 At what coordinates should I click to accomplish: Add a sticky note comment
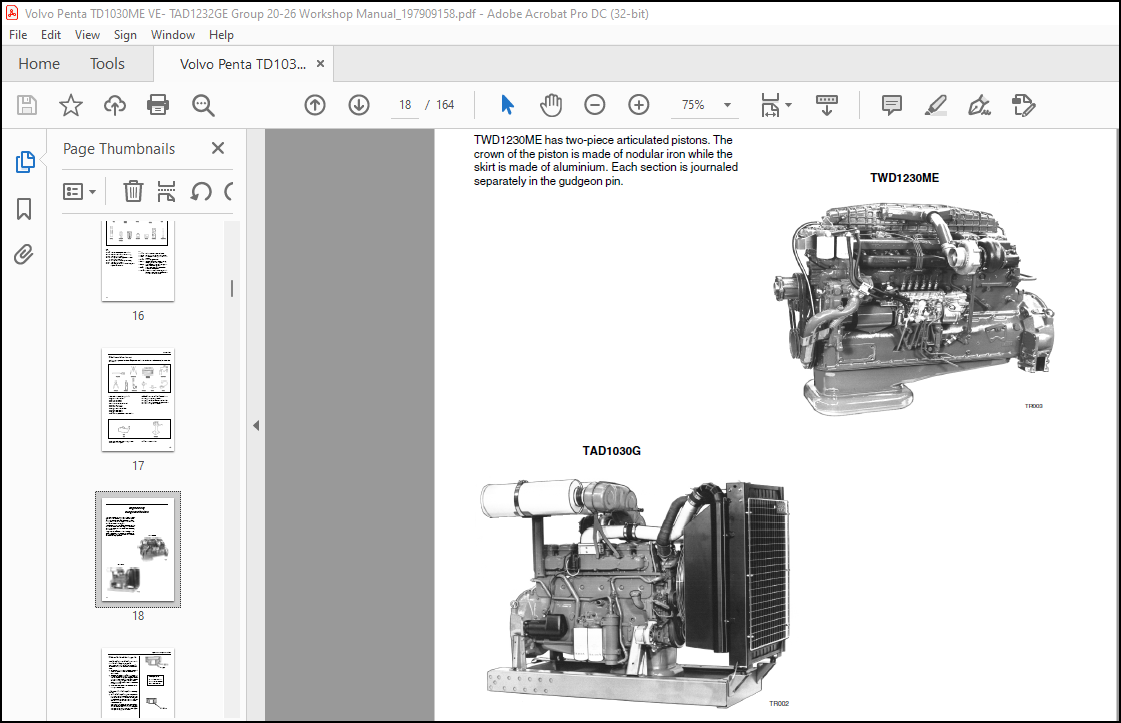[892, 105]
